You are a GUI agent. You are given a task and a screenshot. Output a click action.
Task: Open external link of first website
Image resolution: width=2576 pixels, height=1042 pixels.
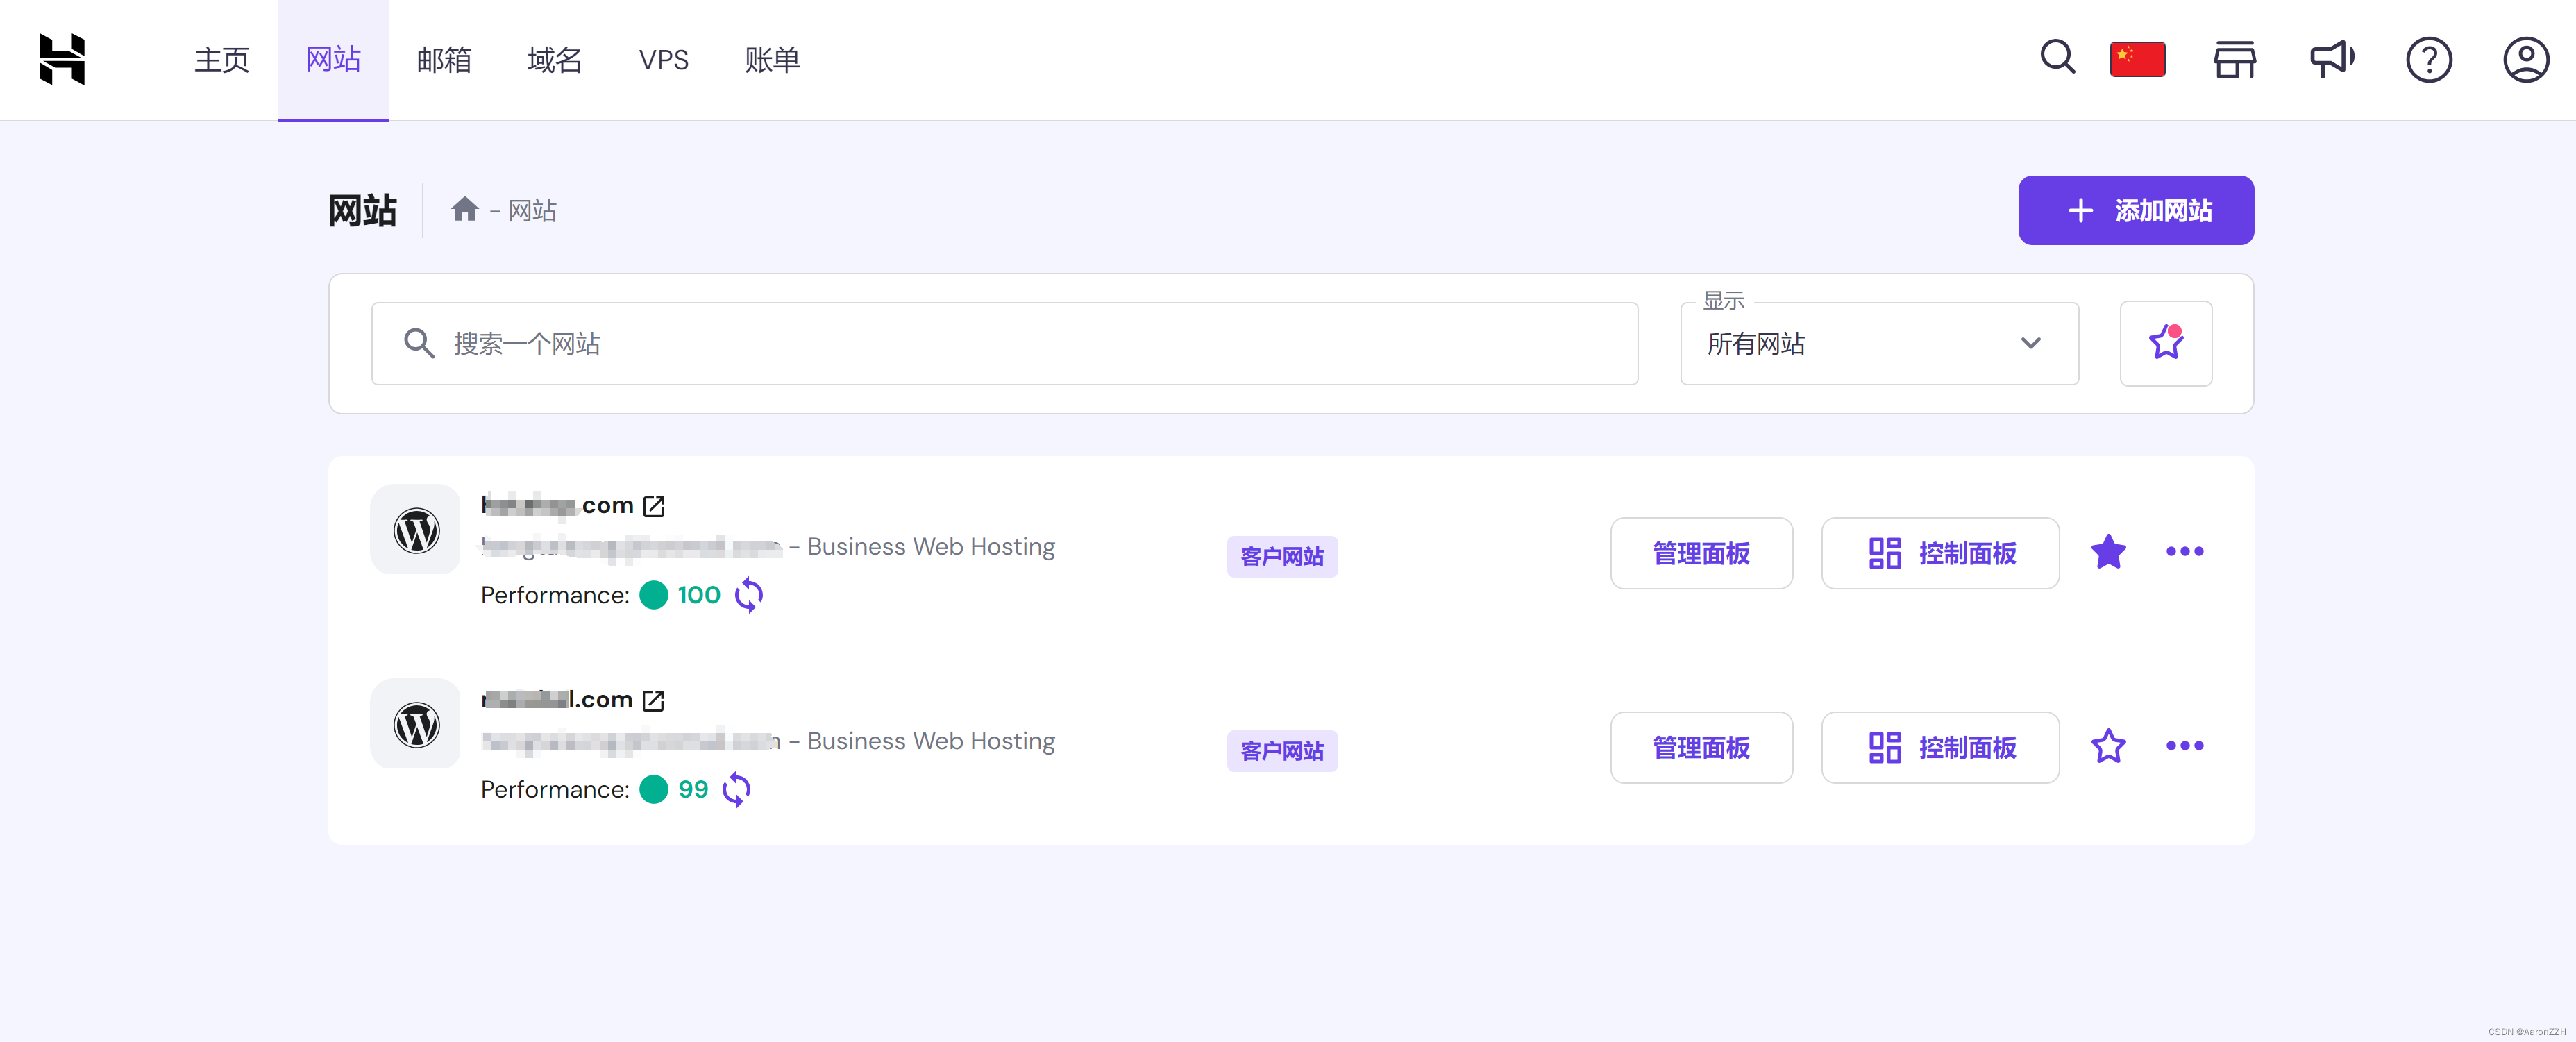(x=654, y=506)
